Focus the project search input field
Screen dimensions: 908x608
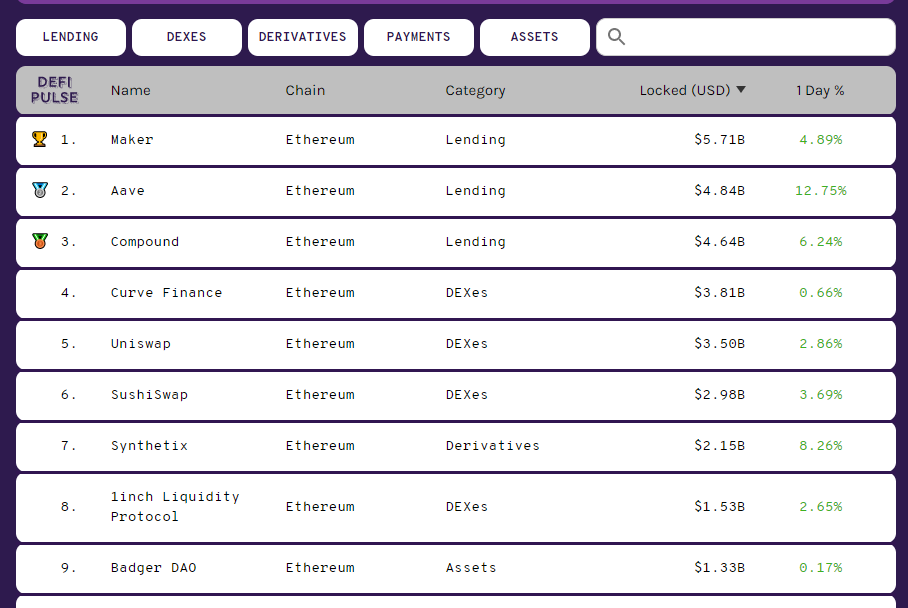[746, 37]
